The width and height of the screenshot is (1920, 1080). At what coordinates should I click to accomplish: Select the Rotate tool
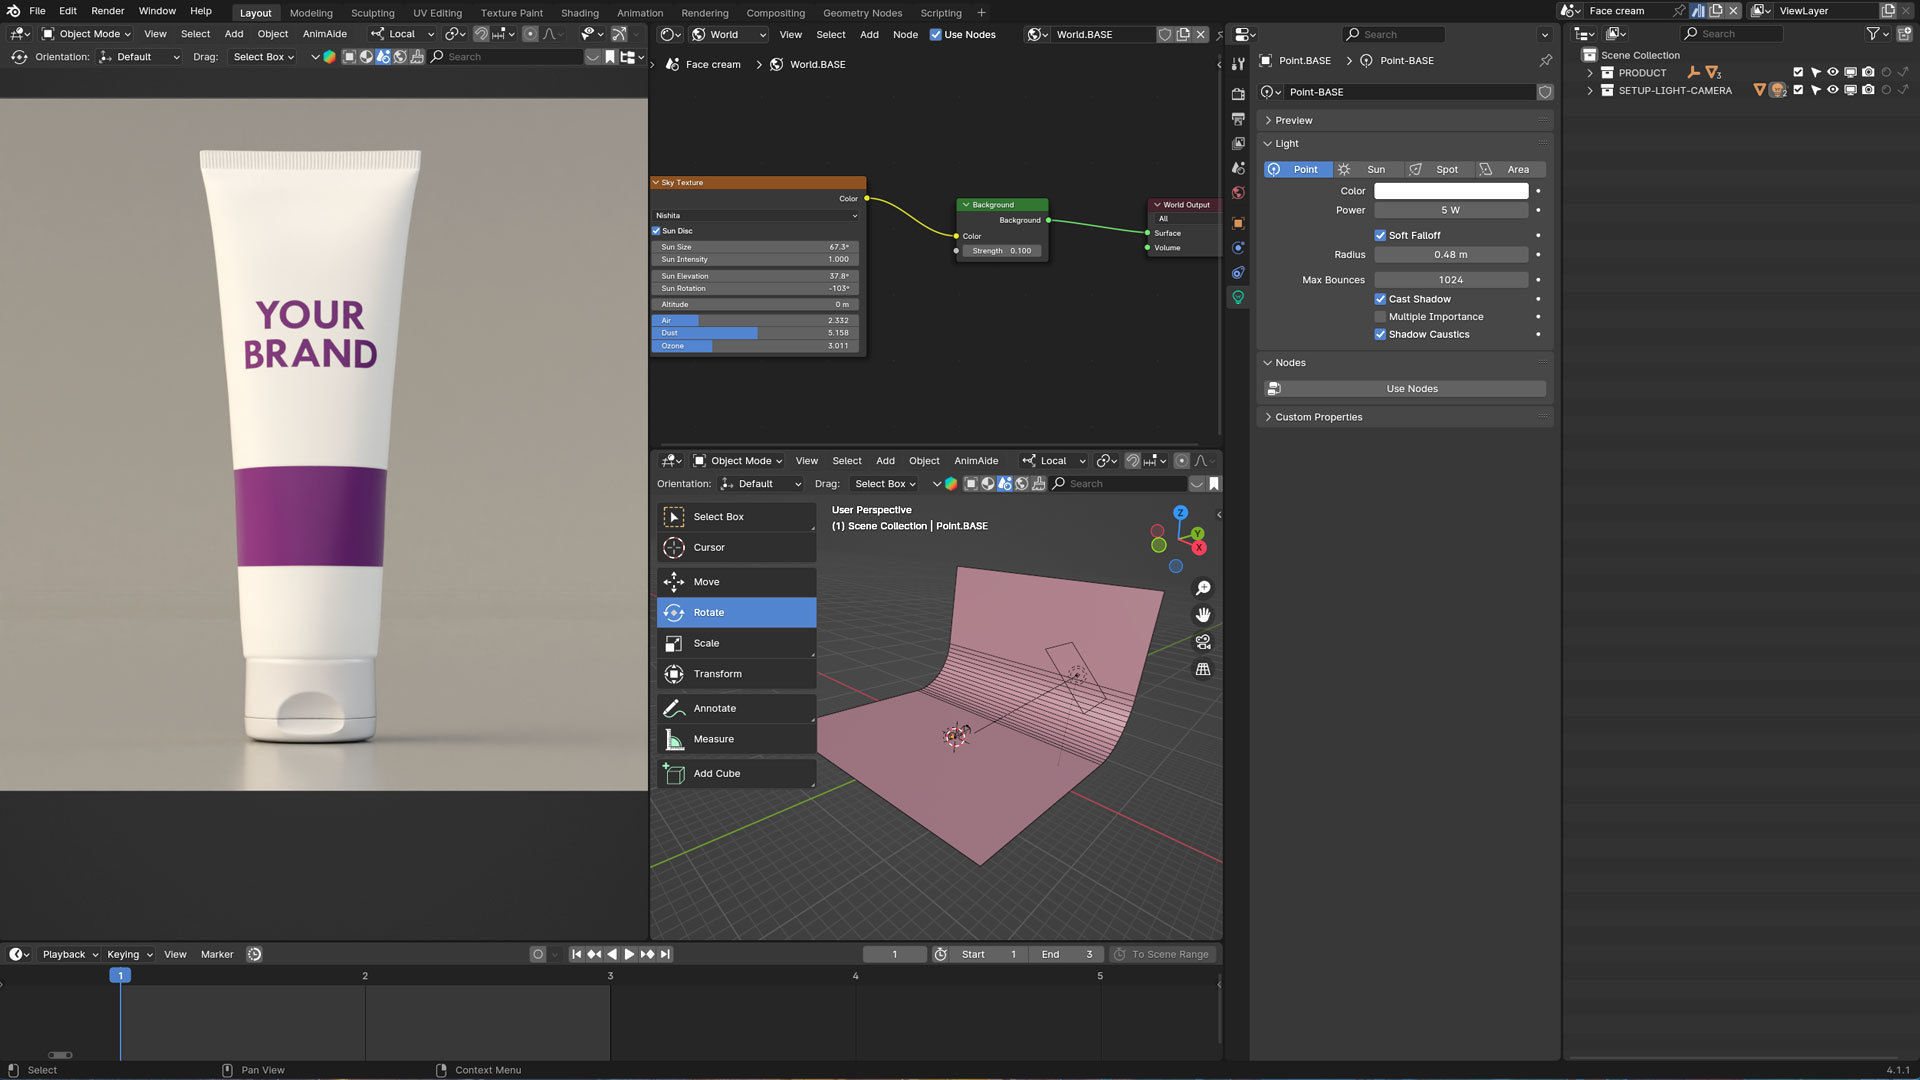(735, 612)
